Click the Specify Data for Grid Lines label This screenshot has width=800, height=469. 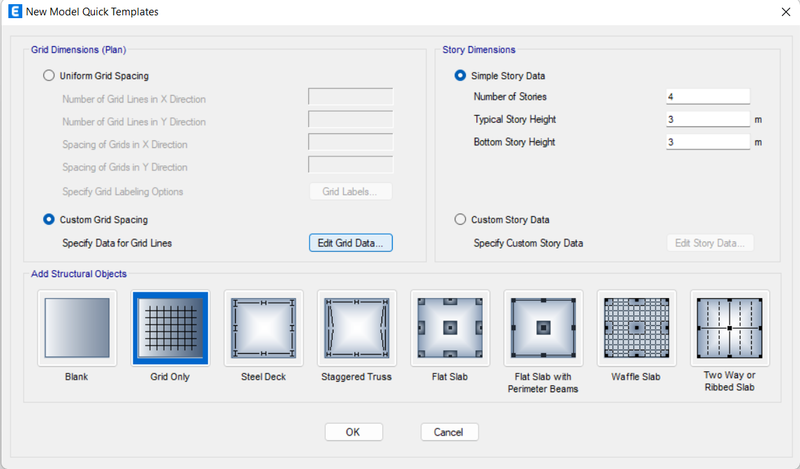click(x=117, y=243)
